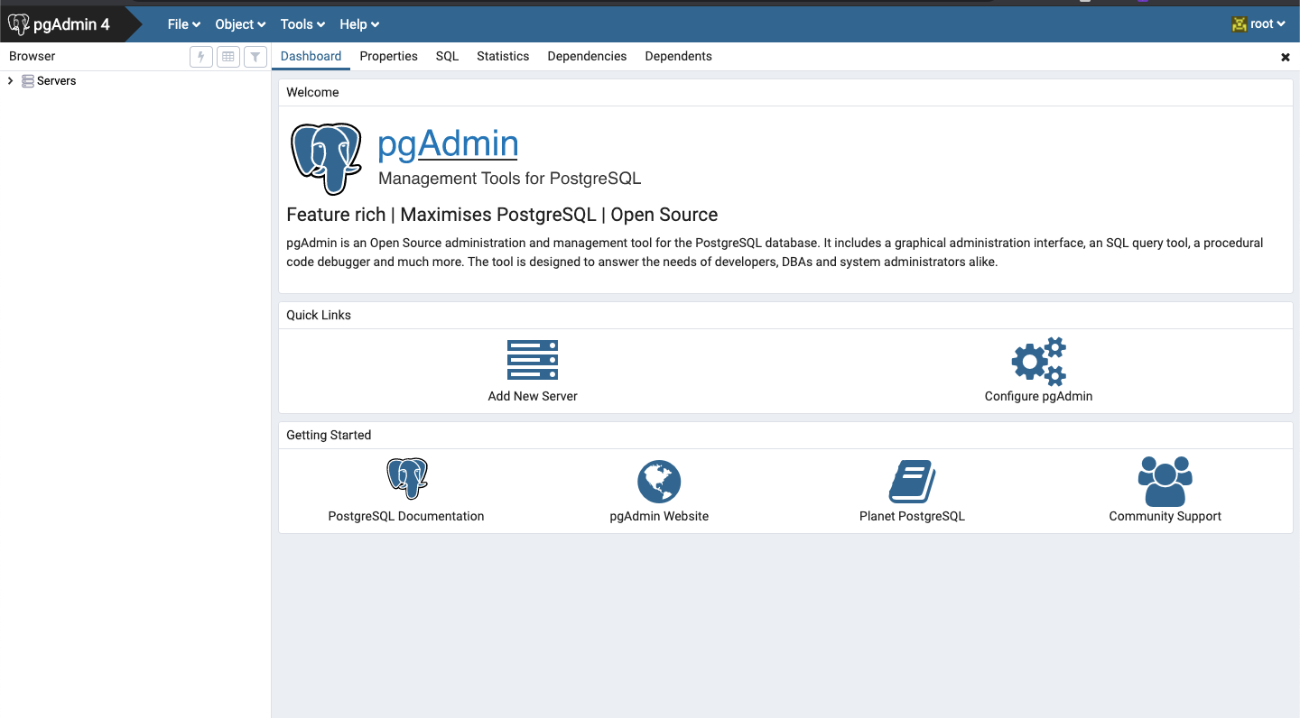The height and width of the screenshot is (718, 1300).
Task: Click the root user avatar icon
Action: 1239,24
